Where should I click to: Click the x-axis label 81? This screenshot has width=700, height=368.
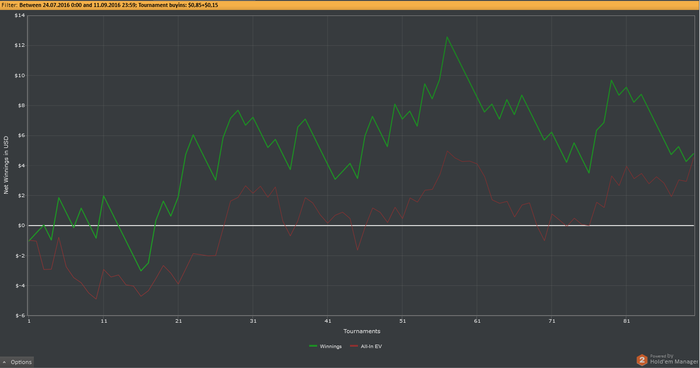click(x=626, y=321)
